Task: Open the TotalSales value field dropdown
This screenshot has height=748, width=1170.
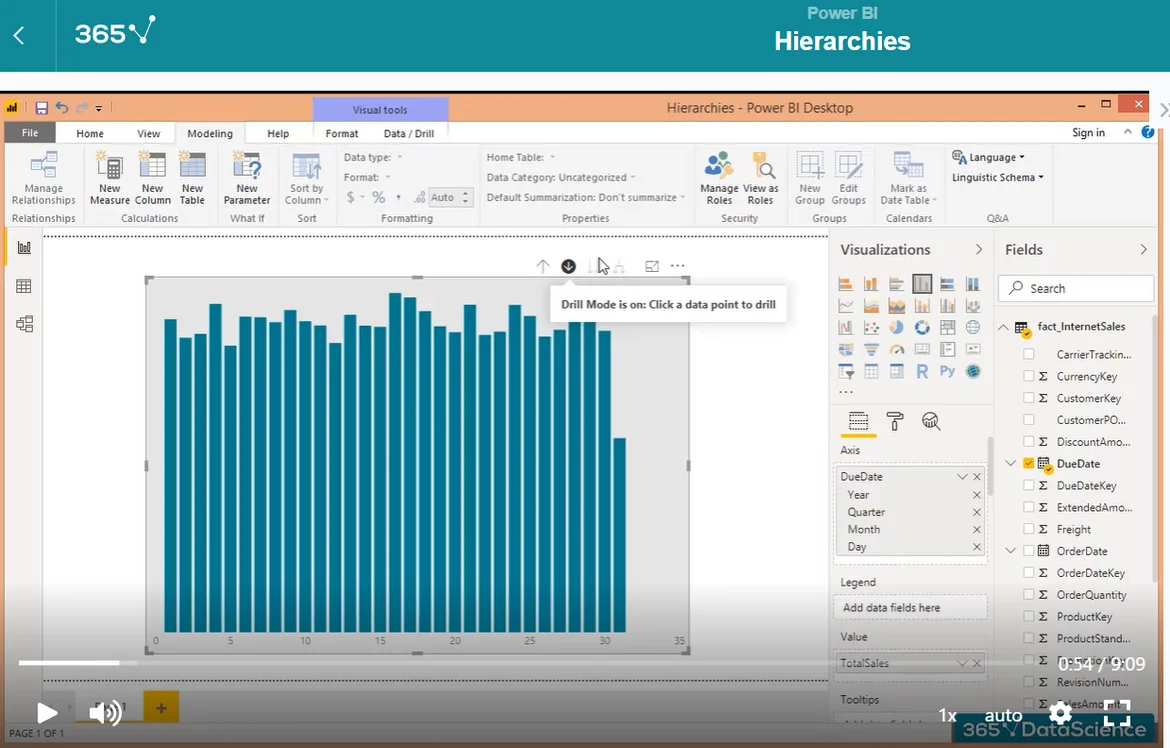Action: [x=962, y=663]
